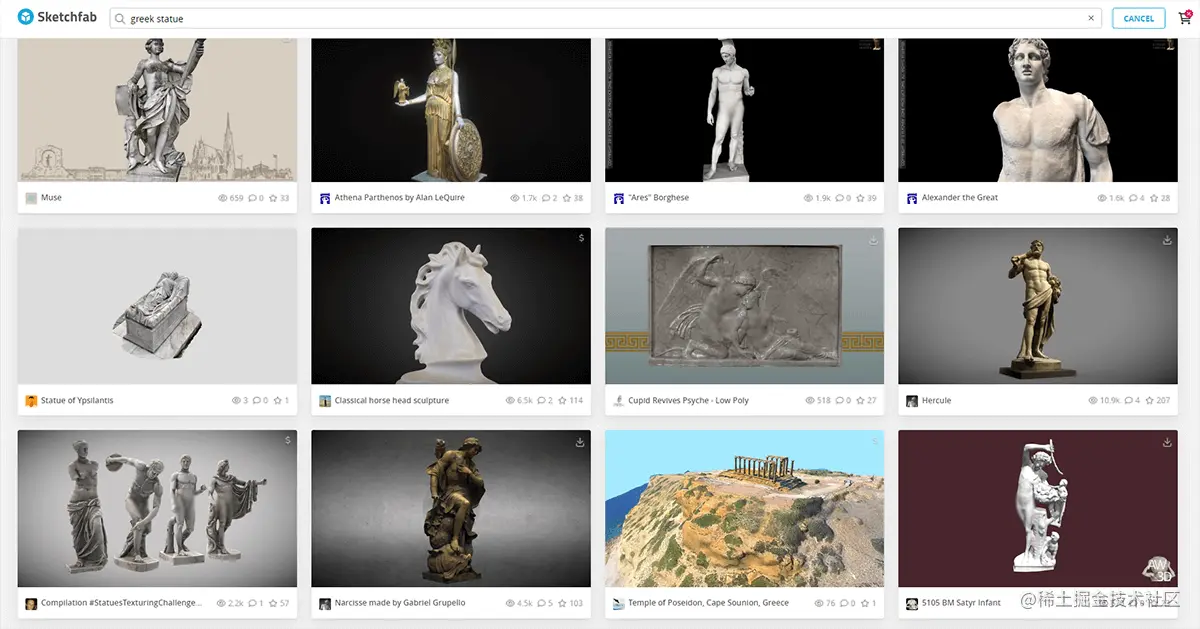This screenshot has width=1200, height=629.
Task: Click the author avatar next to Alexander the Great
Action: click(911, 197)
